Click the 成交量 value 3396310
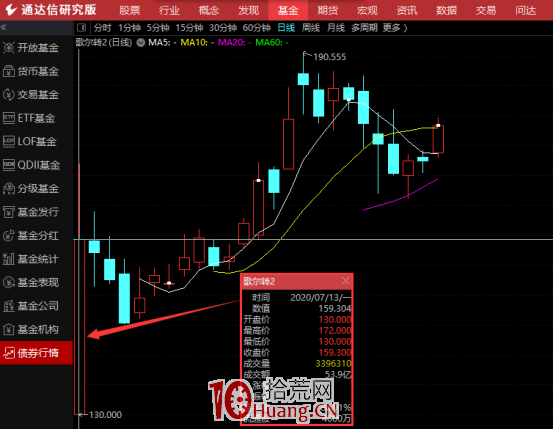The image size is (554, 430). [333, 363]
